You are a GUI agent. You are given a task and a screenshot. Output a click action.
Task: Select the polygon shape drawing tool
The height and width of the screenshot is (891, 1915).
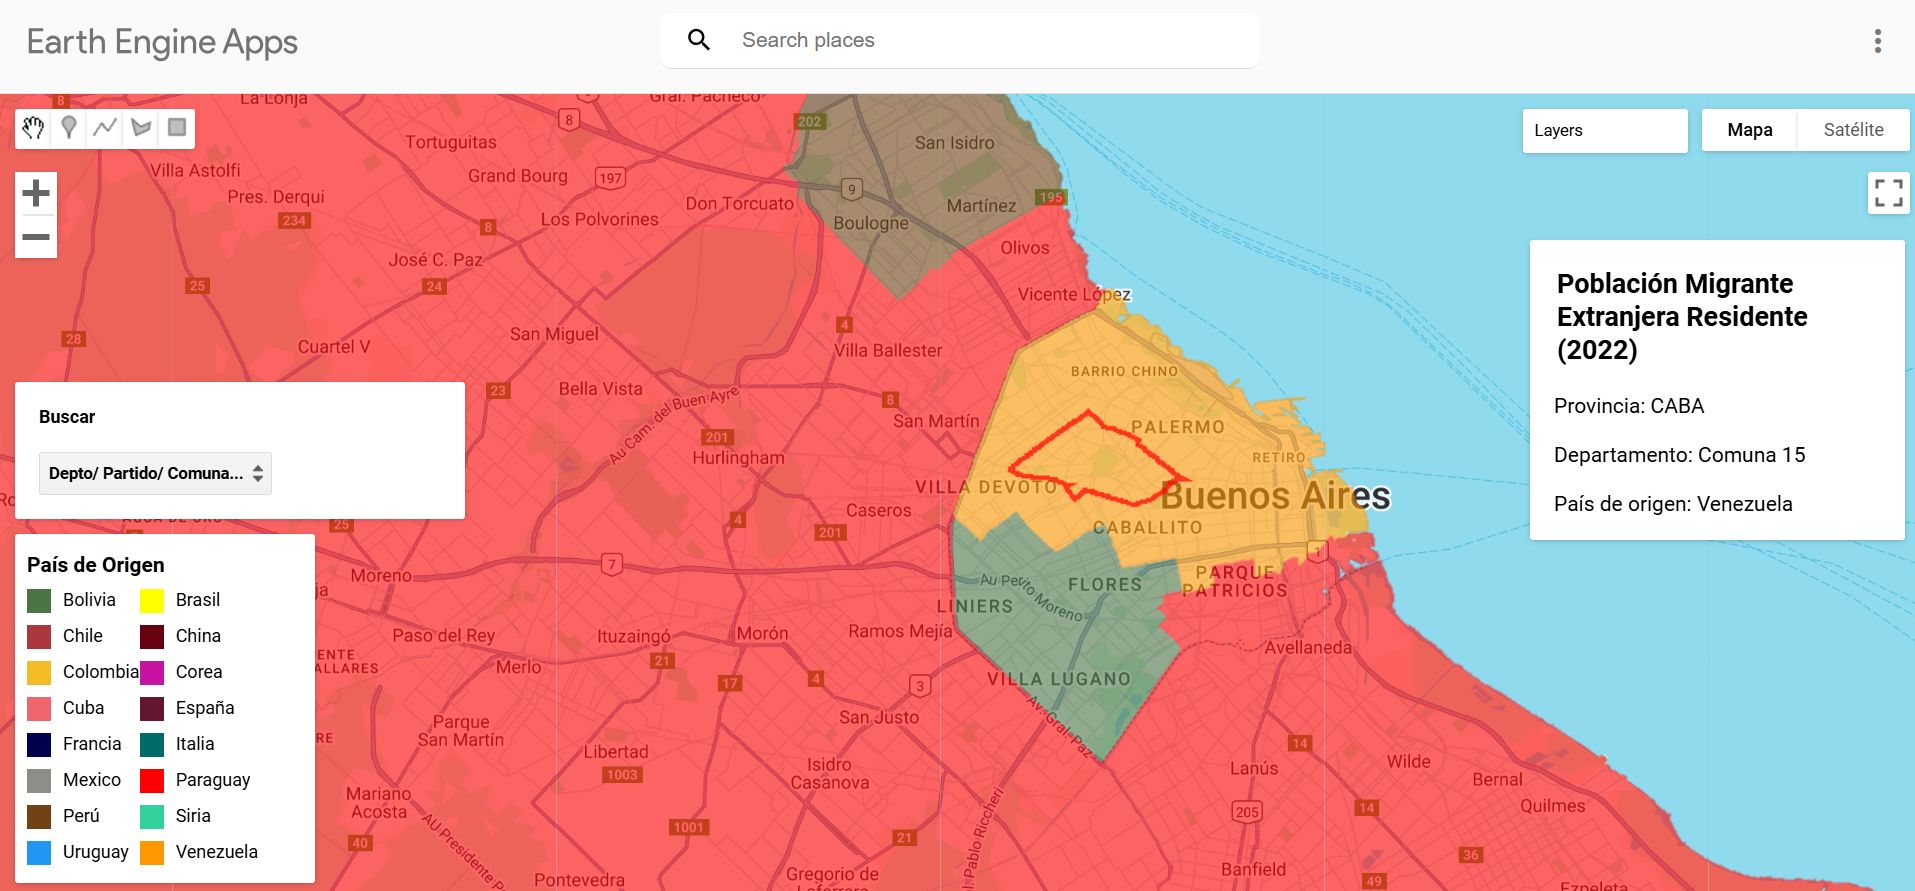click(141, 128)
